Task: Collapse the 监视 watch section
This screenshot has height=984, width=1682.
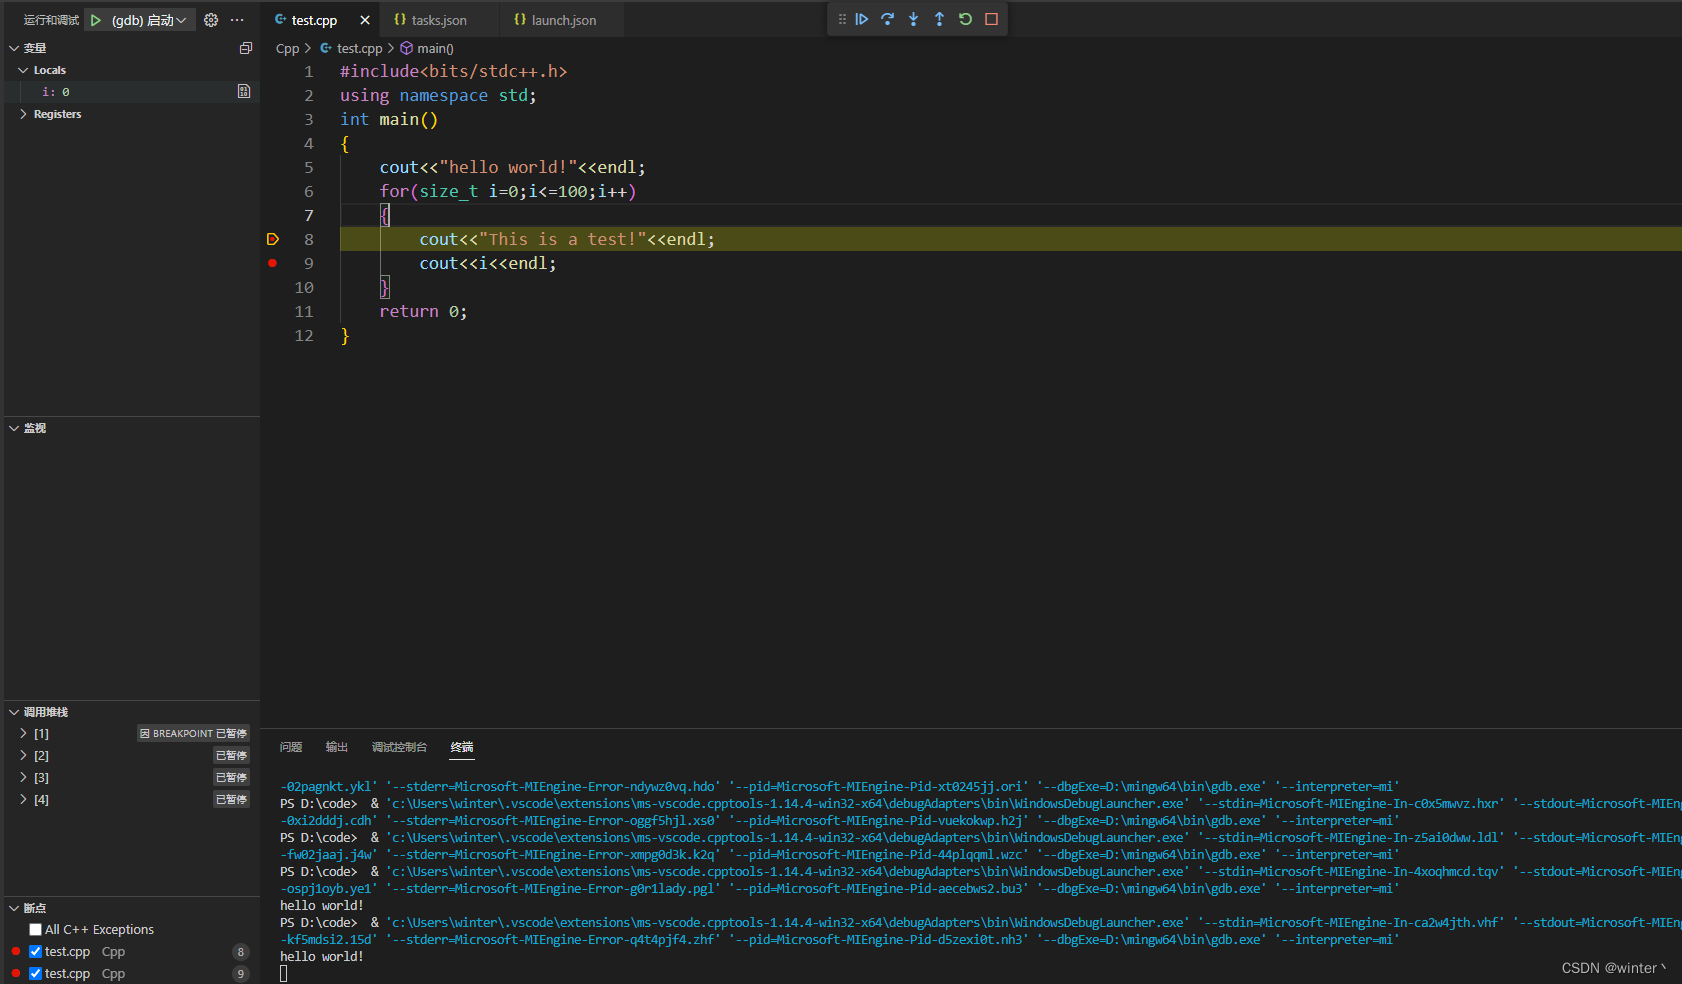Action: [x=14, y=428]
